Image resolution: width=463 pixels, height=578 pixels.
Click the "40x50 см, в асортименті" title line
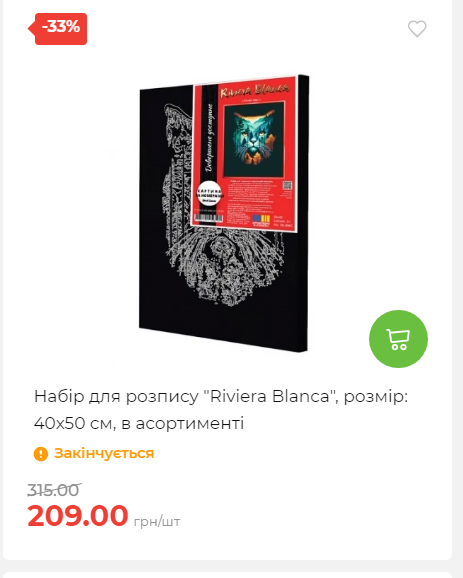pyautogui.click(x=139, y=423)
